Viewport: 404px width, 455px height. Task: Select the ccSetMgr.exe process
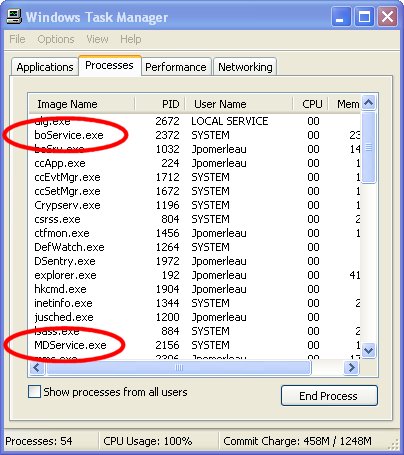pyautogui.click(x=67, y=191)
